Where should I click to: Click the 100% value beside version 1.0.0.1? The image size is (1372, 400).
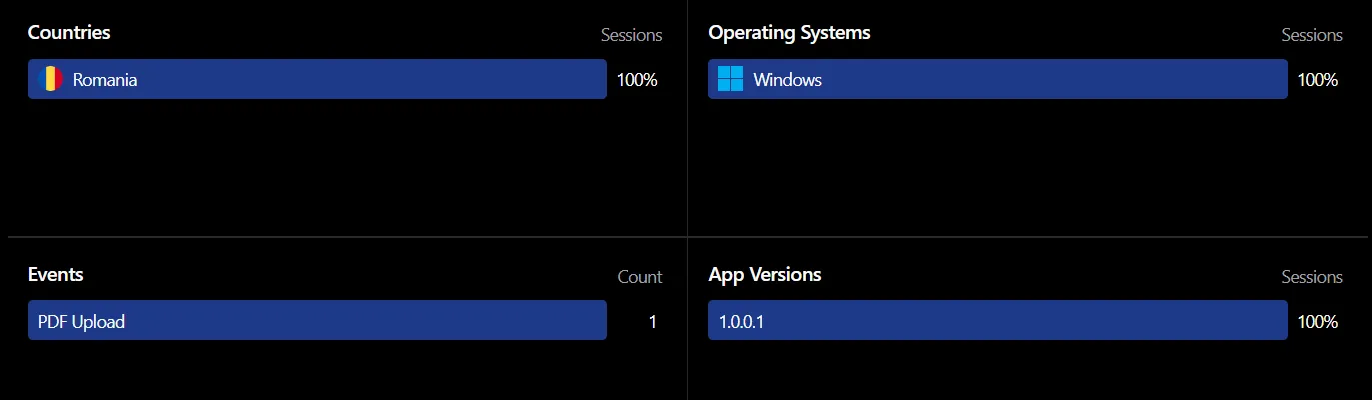(1318, 322)
